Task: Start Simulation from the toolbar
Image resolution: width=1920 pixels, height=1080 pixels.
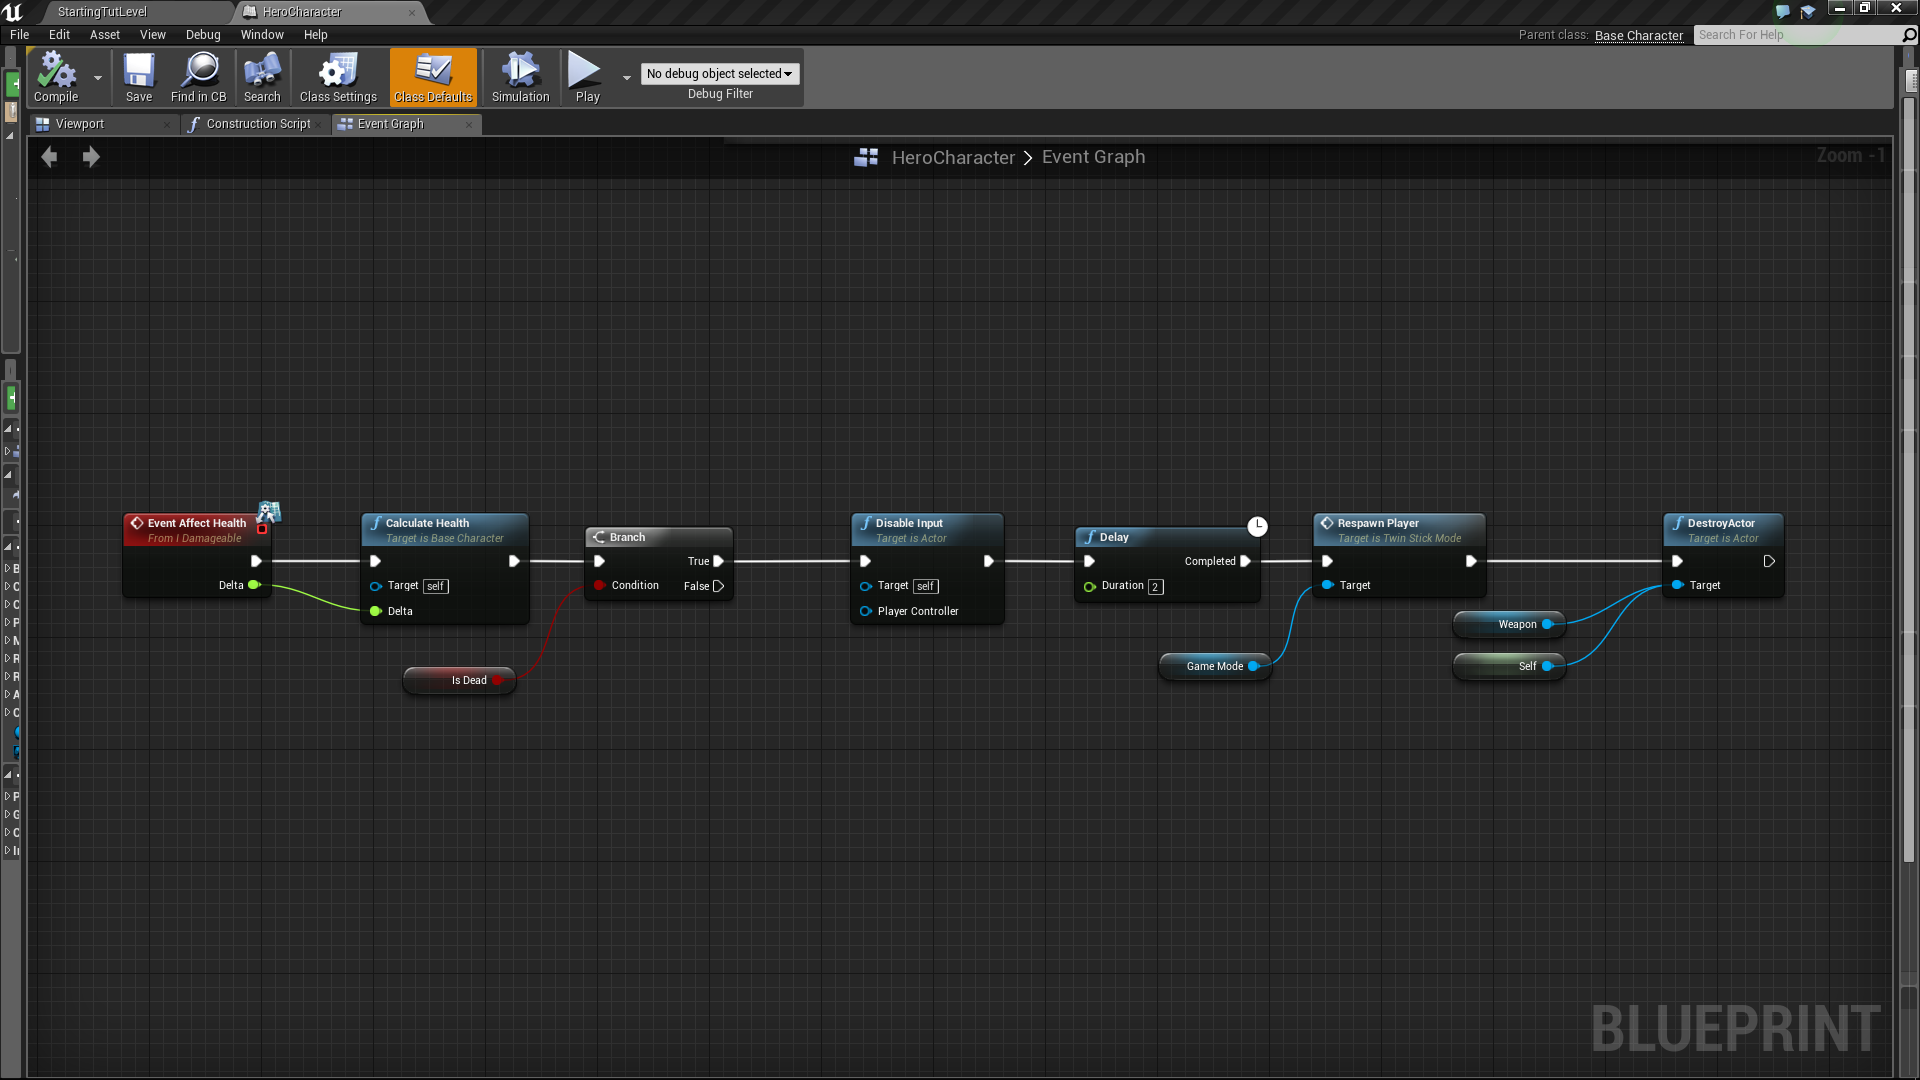Action: 520,71
